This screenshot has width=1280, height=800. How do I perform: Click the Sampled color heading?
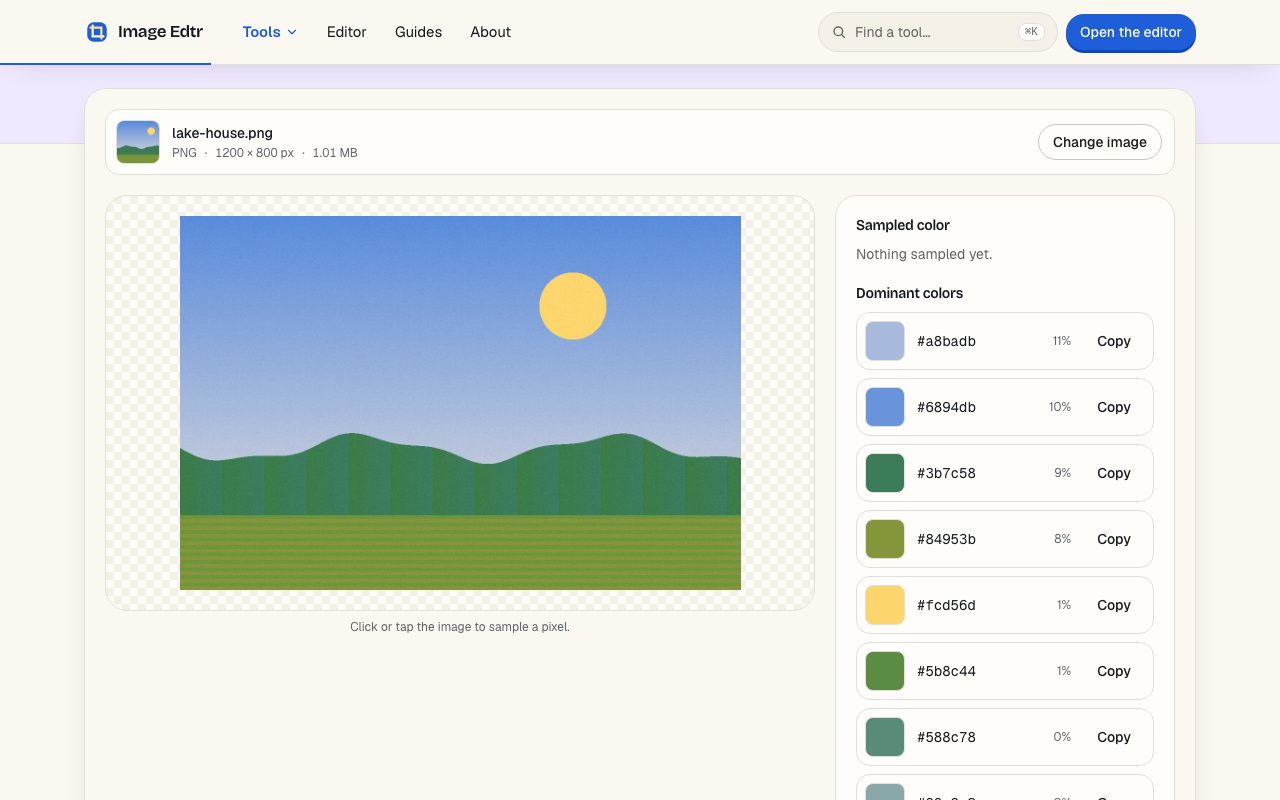click(x=903, y=225)
